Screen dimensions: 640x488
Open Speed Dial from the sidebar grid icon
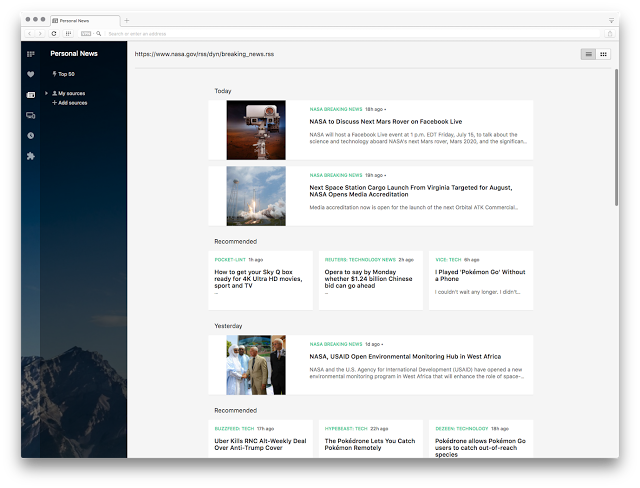coord(31,54)
